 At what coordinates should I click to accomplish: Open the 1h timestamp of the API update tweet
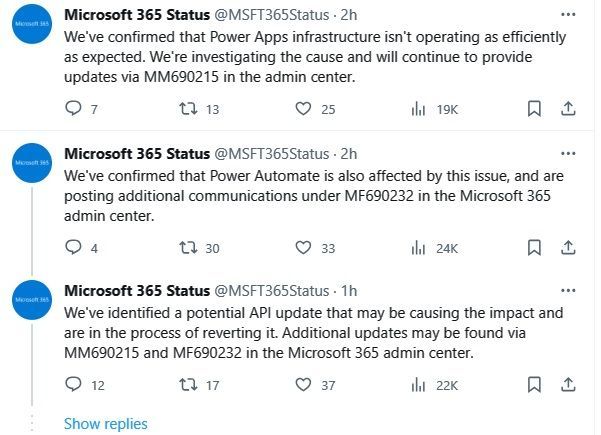click(x=349, y=291)
